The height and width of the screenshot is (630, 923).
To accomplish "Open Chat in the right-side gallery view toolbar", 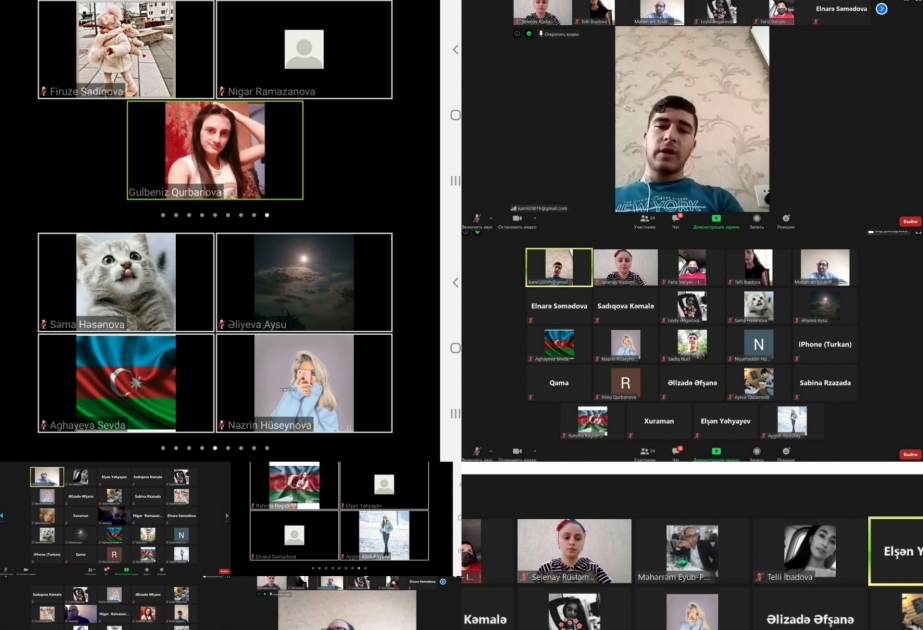I will 677,452.
